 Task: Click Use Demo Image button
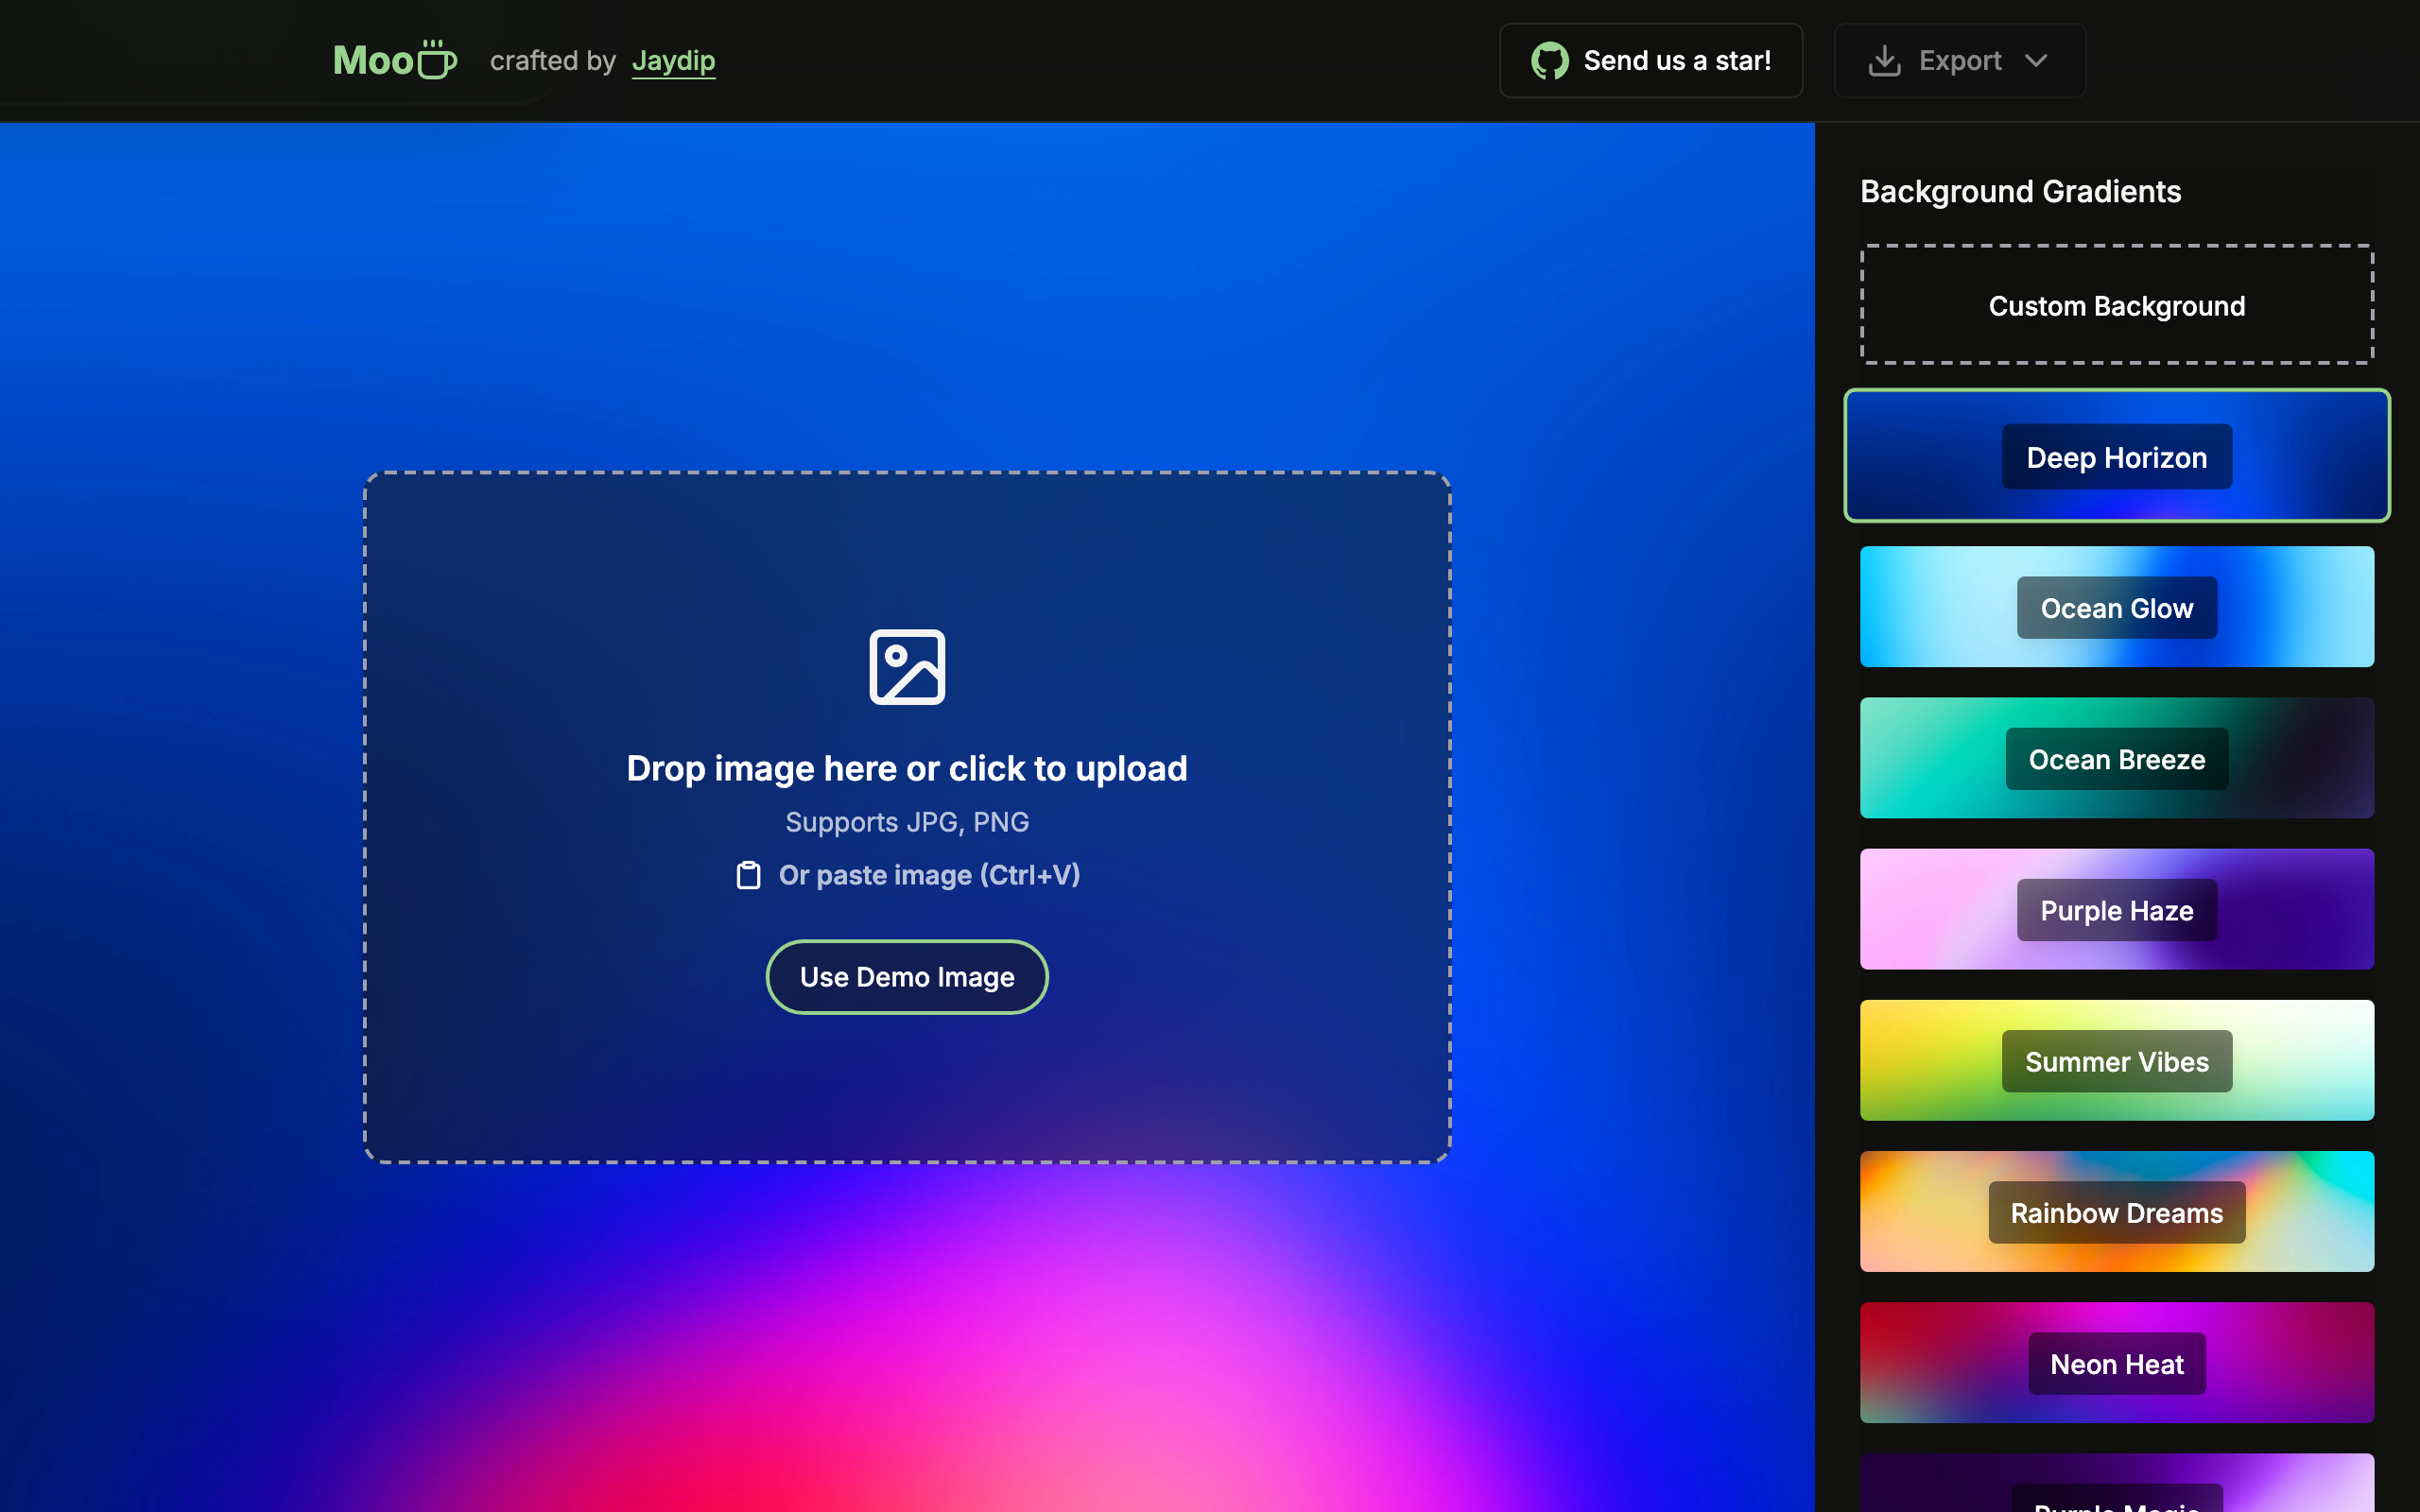click(x=906, y=977)
